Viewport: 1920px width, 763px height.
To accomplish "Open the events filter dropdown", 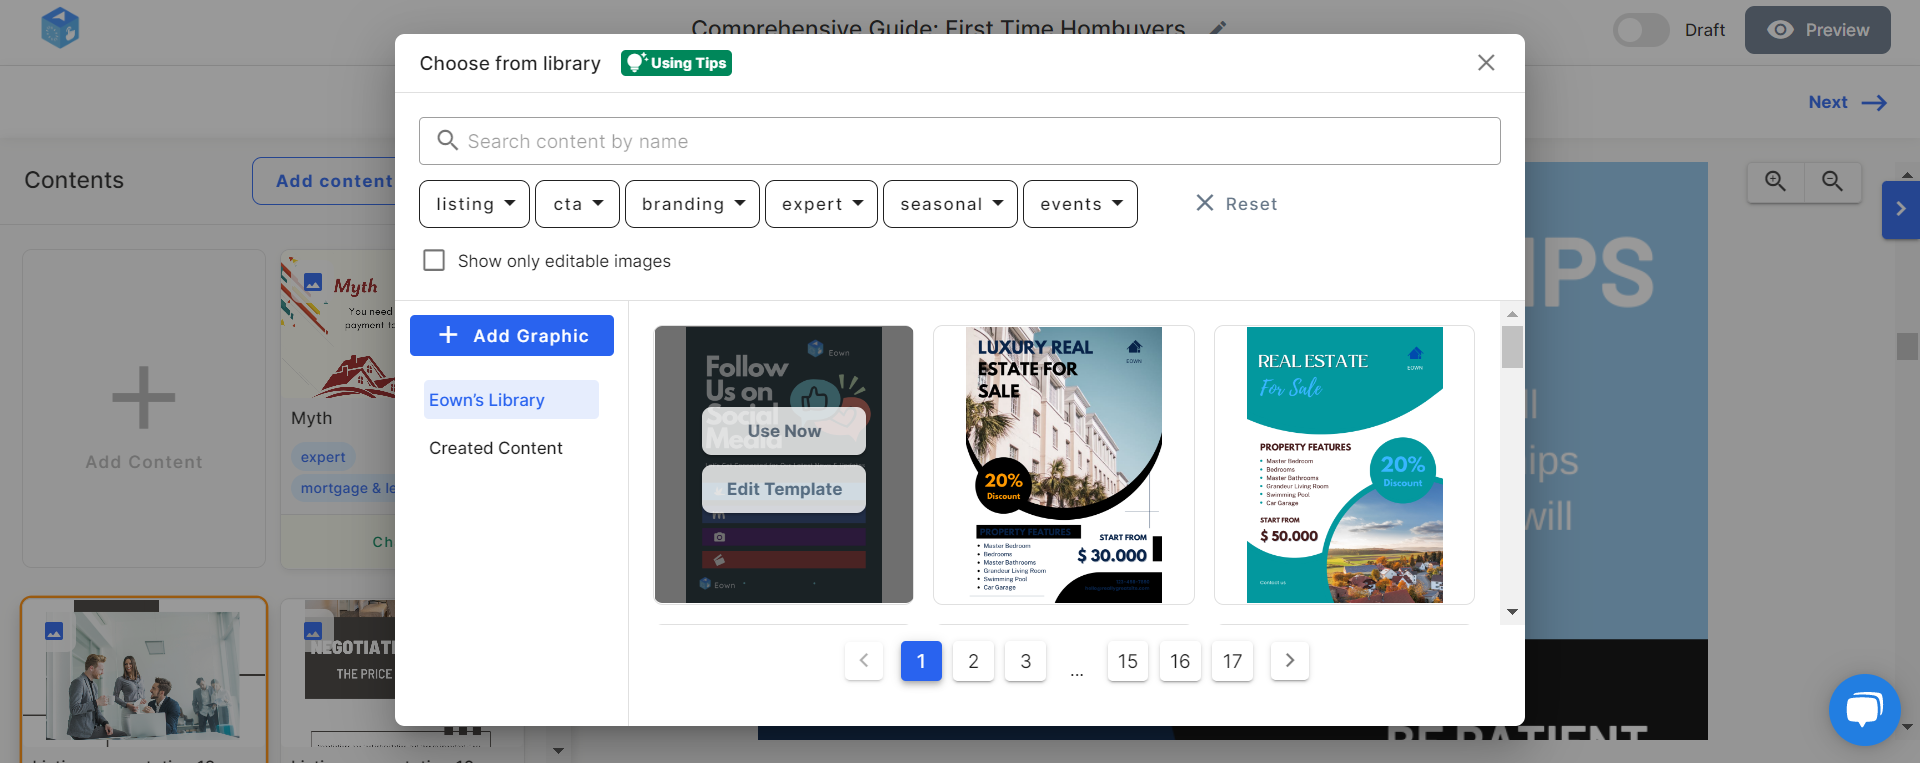I will point(1080,204).
